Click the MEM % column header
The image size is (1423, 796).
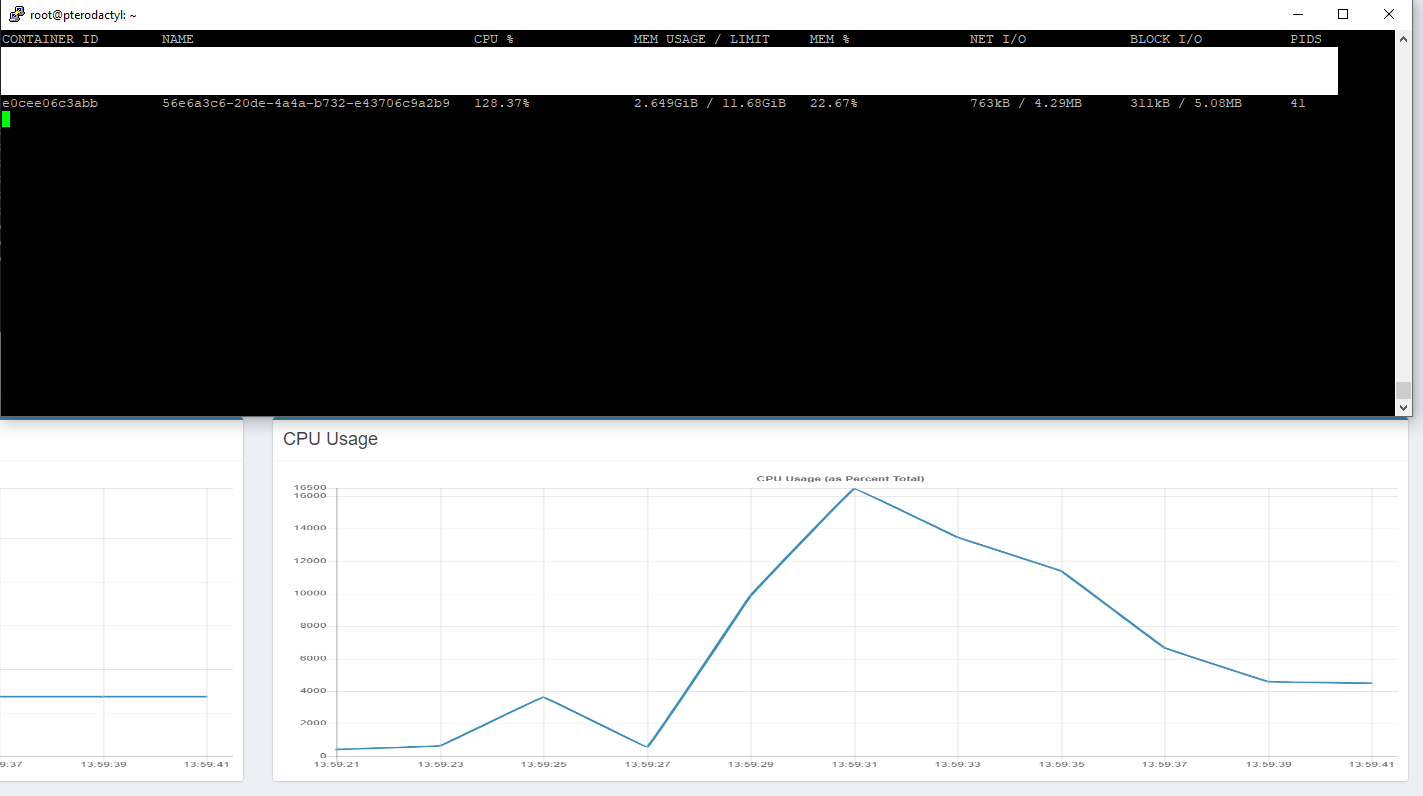click(830, 39)
